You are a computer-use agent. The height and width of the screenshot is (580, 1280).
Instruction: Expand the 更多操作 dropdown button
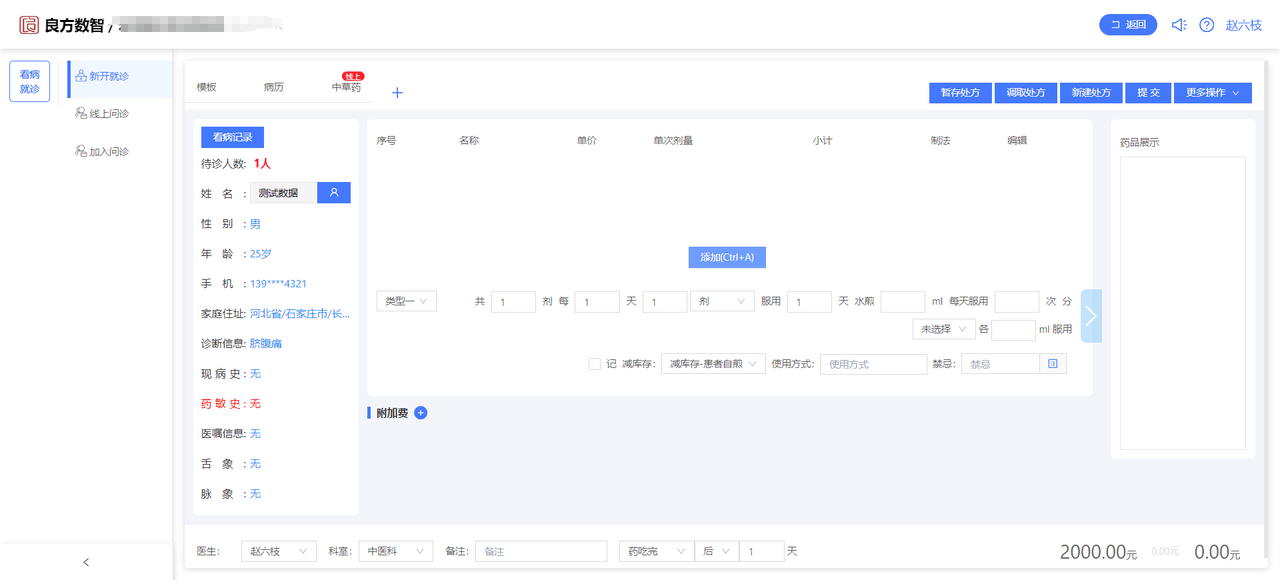click(x=1212, y=92)
